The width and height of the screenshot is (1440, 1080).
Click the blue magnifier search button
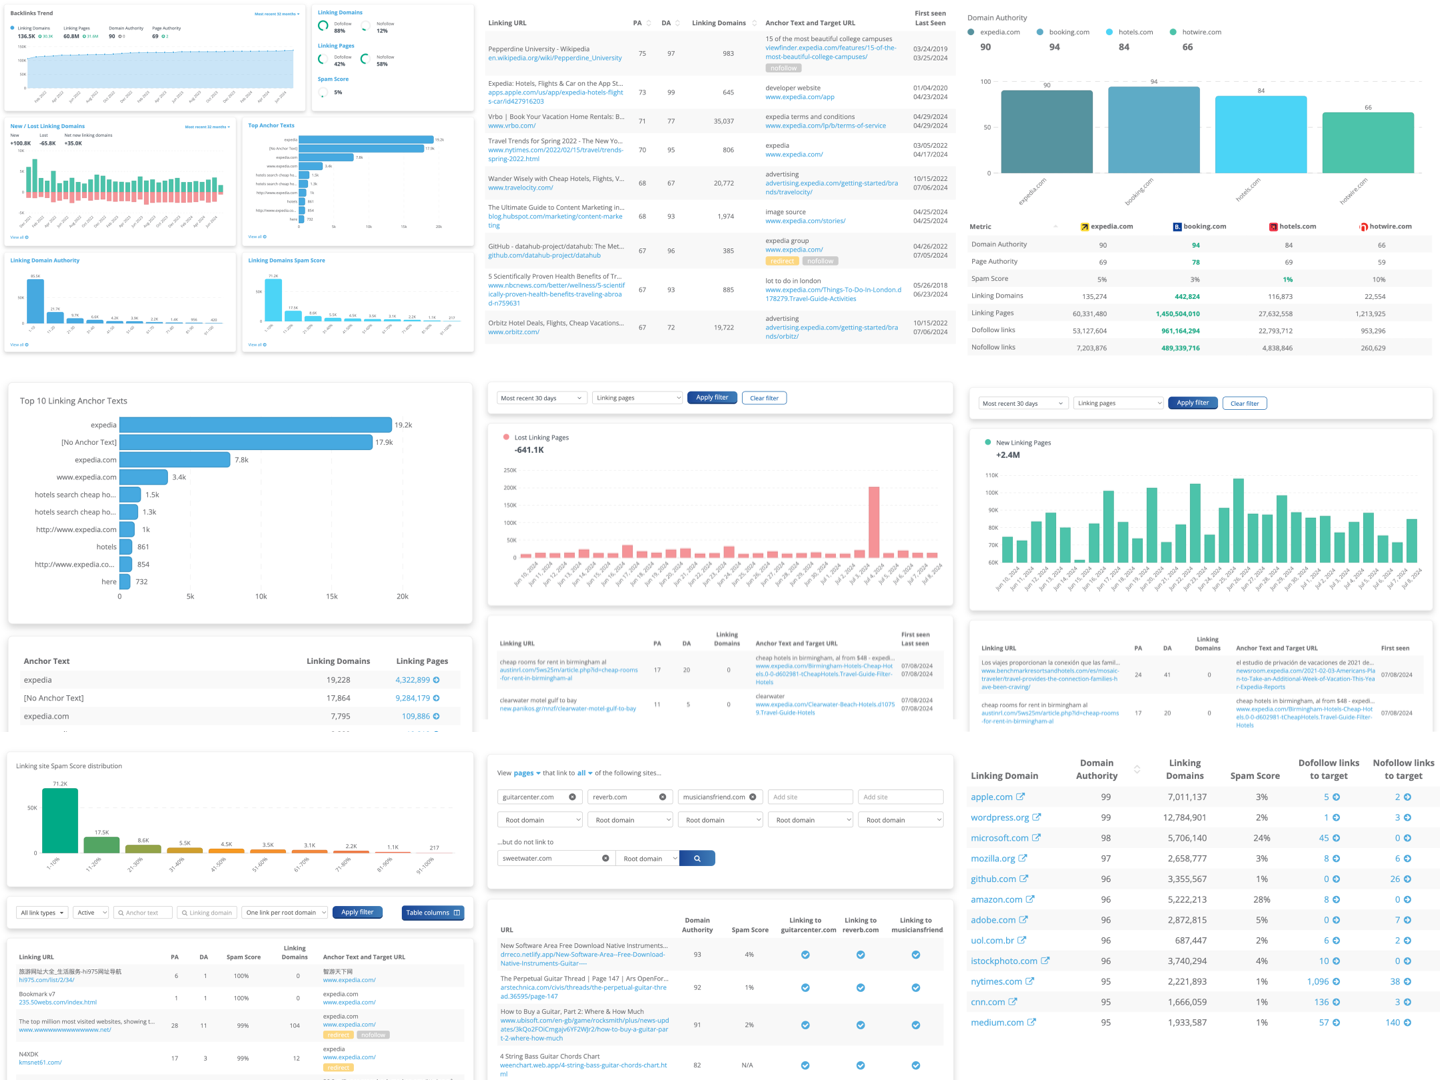coord(697,858)
